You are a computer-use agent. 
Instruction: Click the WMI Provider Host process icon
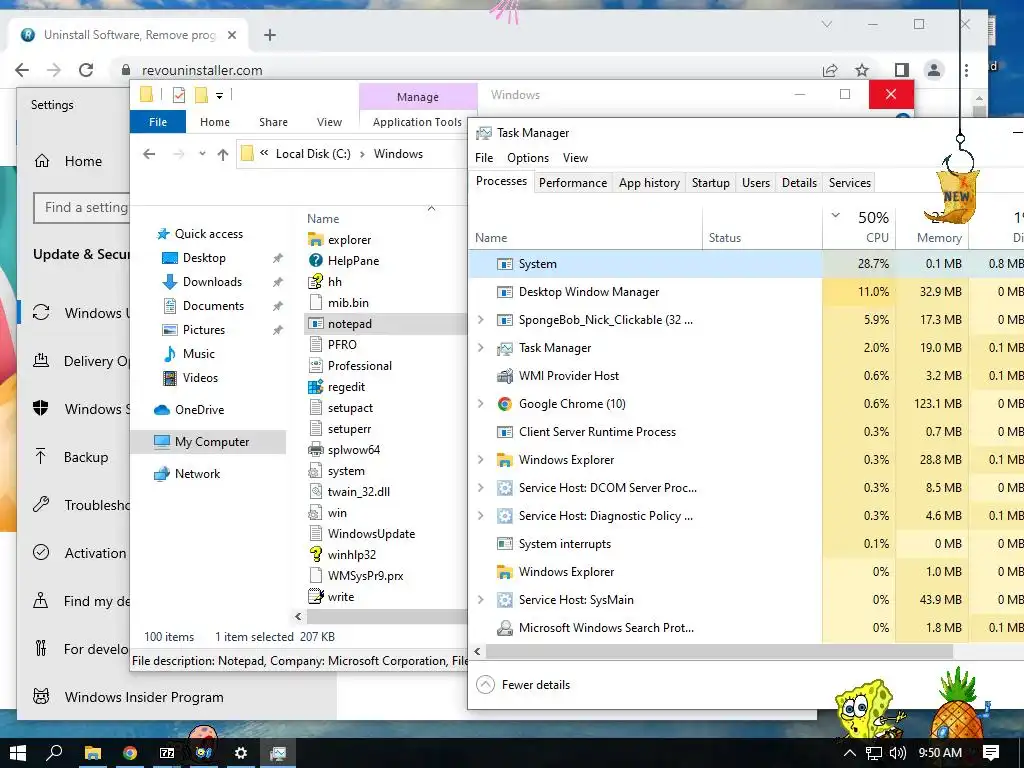click(504, 376)
